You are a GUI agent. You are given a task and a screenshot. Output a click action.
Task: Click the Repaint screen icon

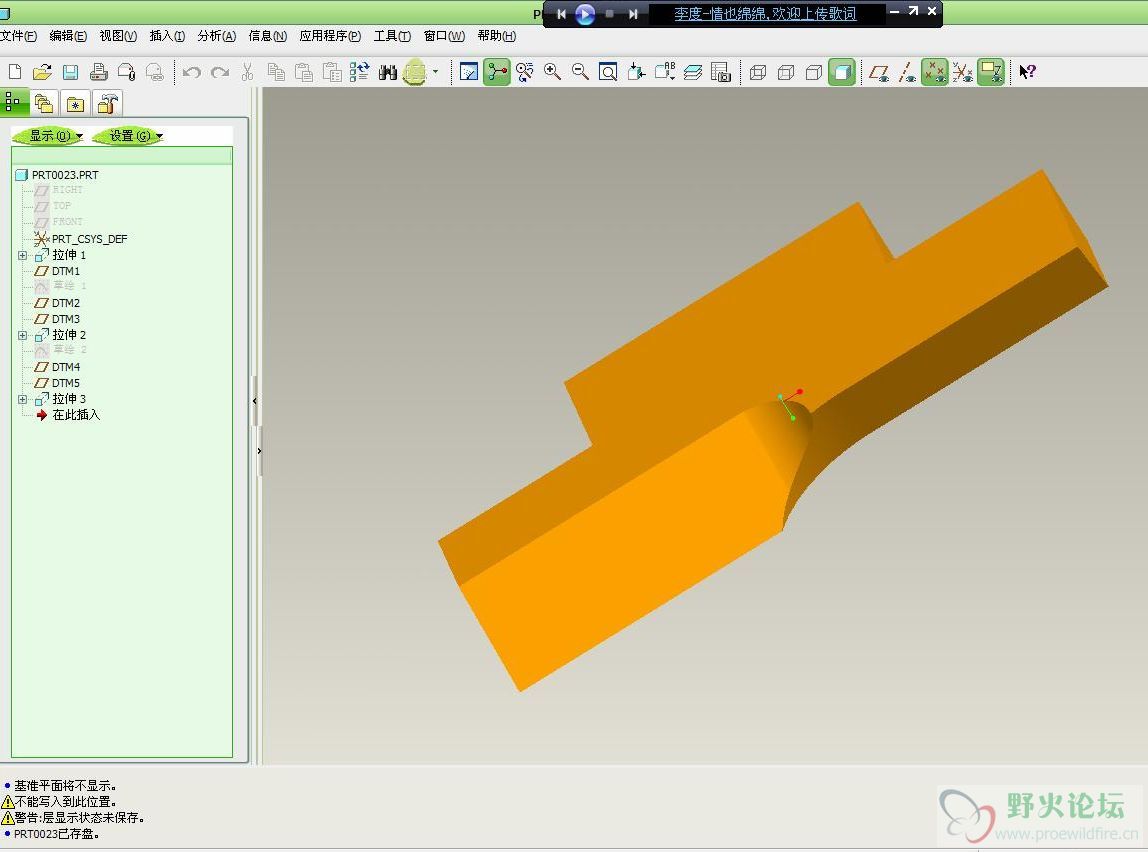click(469, 72)
